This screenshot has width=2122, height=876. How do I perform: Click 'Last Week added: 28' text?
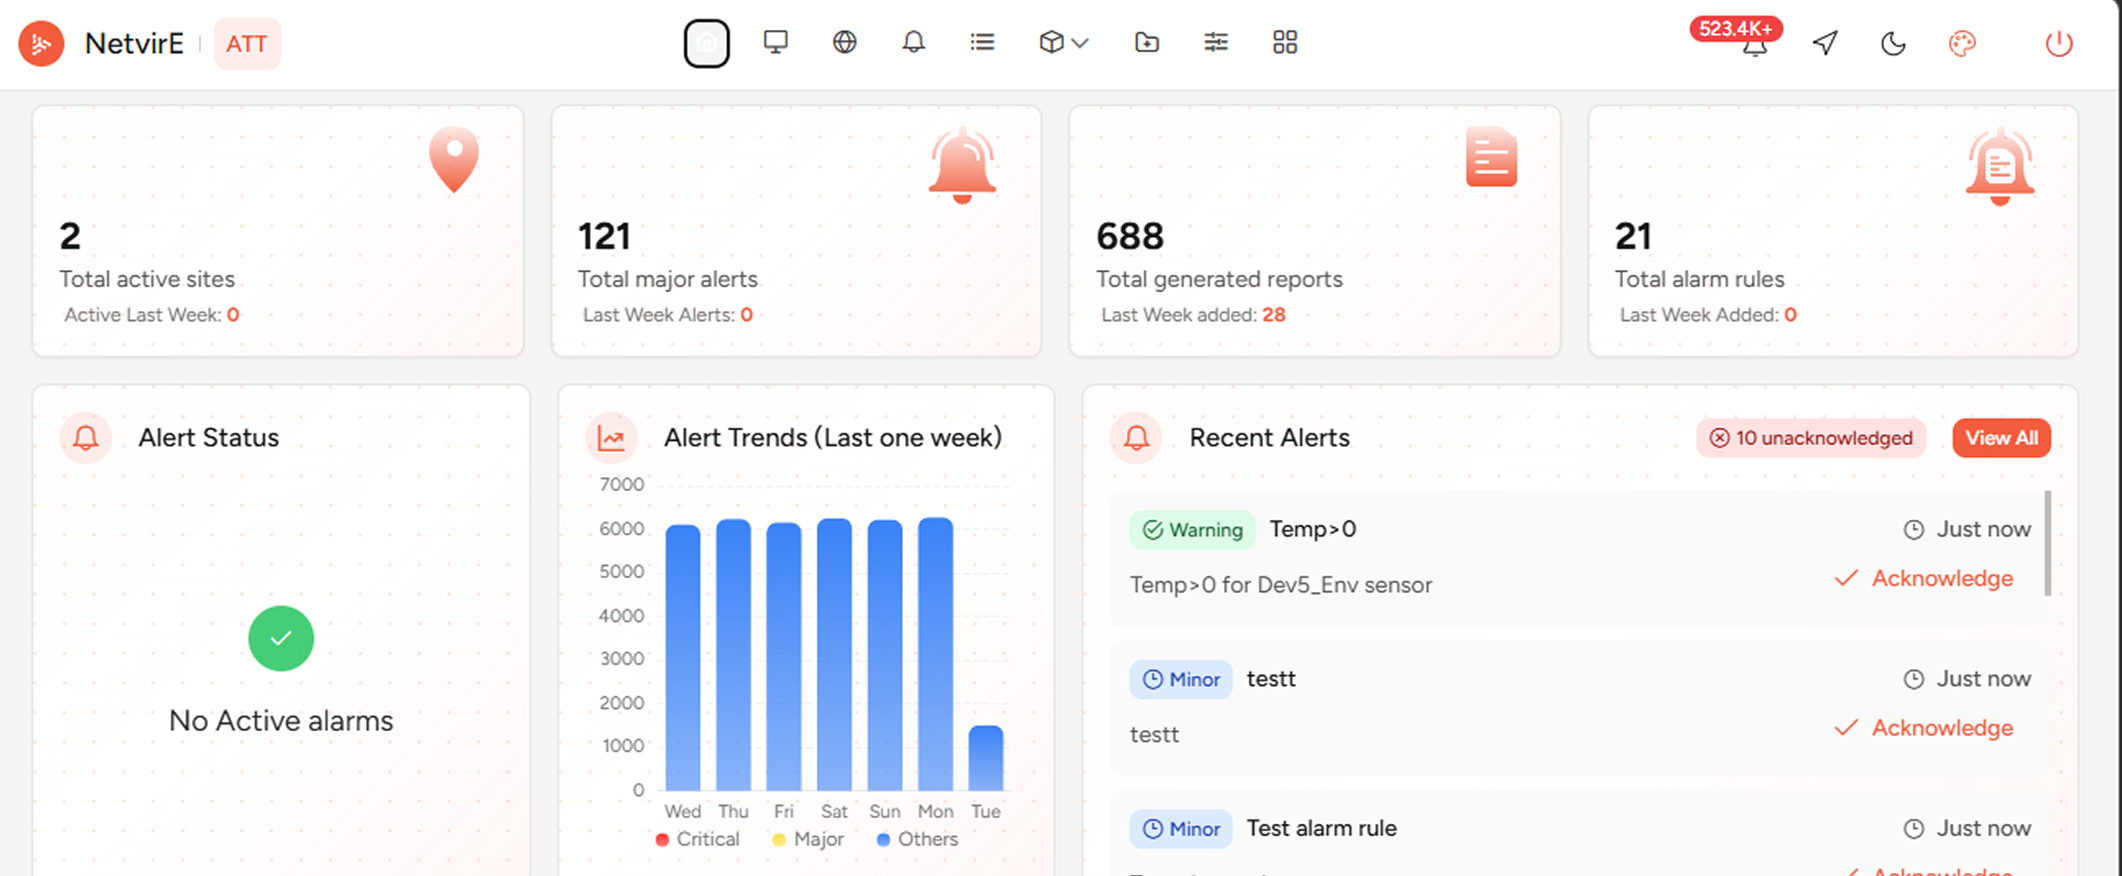click(1194, 315)
